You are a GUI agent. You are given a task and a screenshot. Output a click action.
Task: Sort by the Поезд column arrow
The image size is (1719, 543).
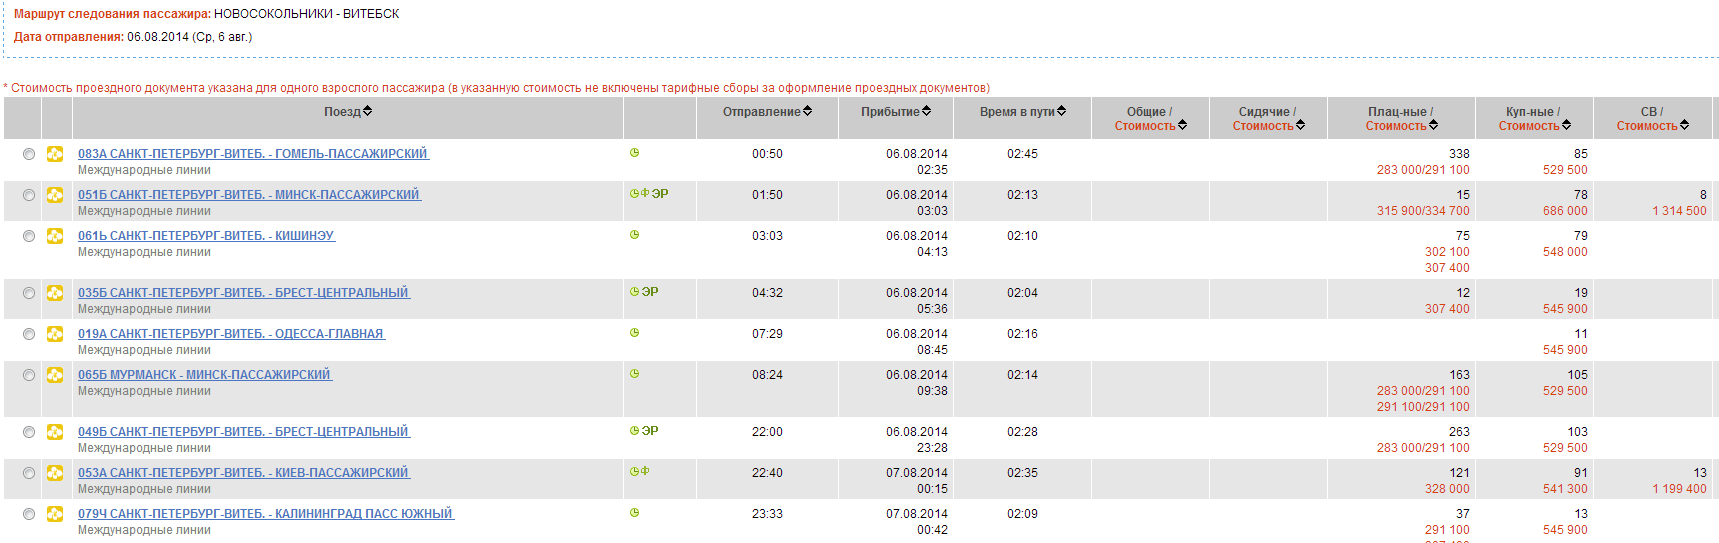click(x=367, y=111)
